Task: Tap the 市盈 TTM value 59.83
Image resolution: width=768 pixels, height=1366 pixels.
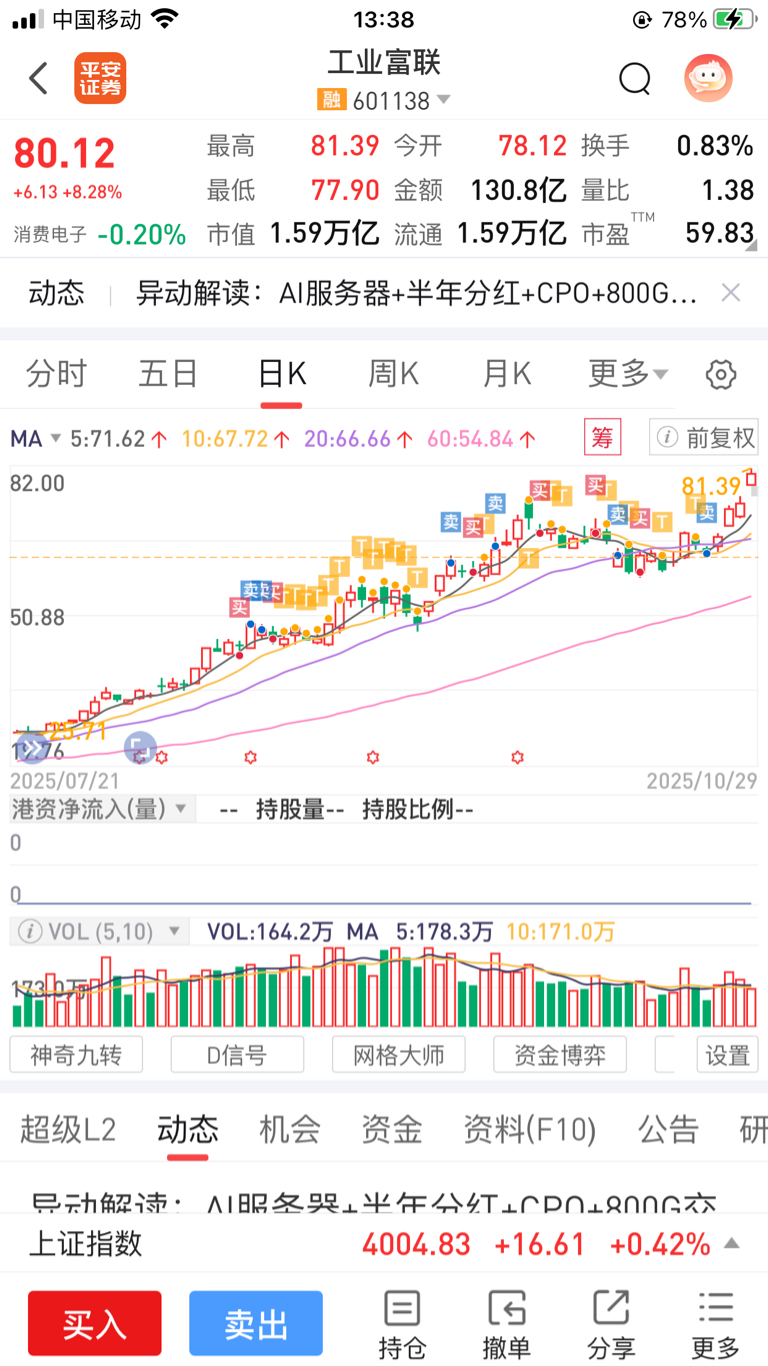Action: coord(719,234)
